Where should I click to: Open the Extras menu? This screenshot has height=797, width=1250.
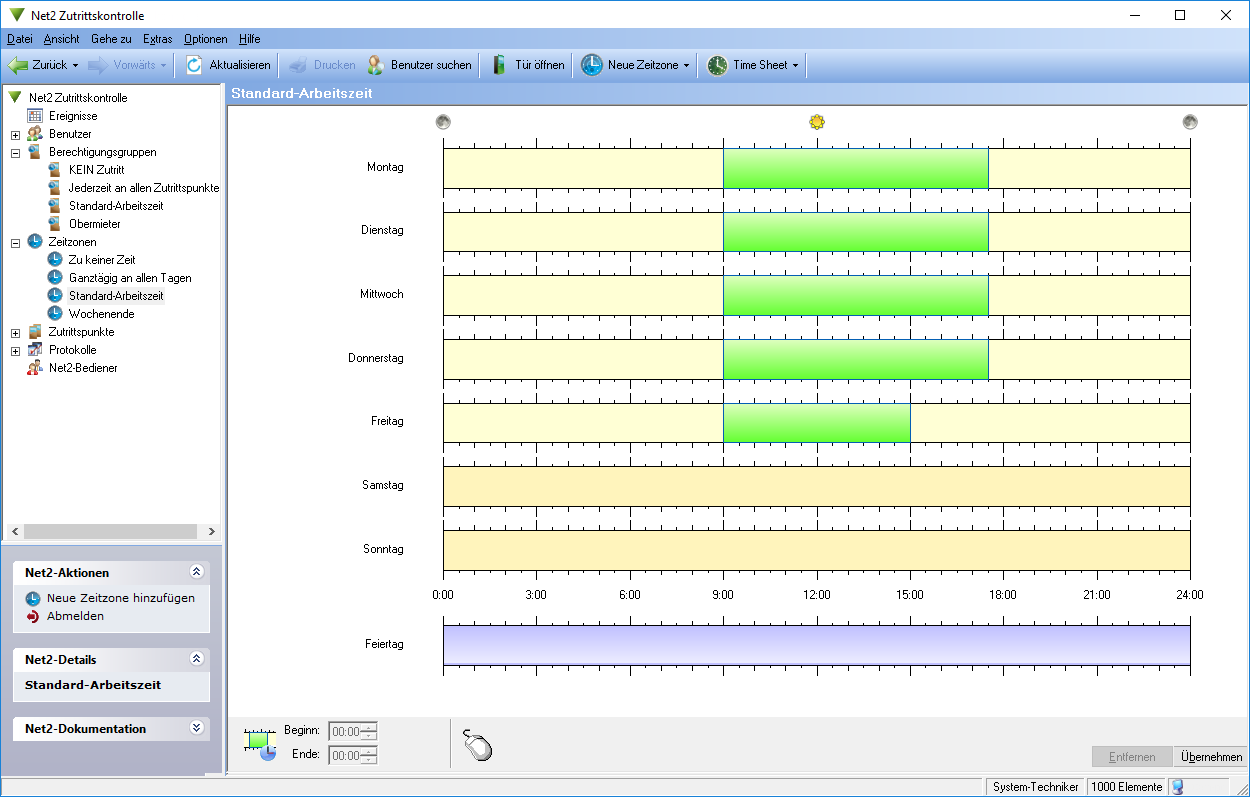(x=157, y=39)
